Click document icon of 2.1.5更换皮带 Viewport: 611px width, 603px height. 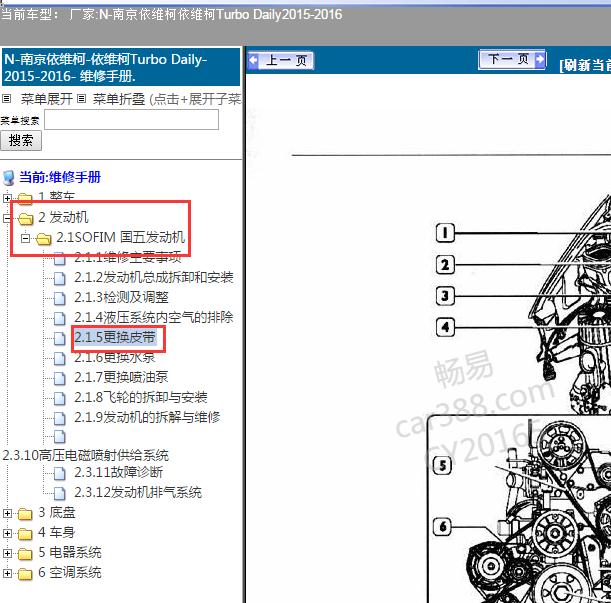(60, 338)
